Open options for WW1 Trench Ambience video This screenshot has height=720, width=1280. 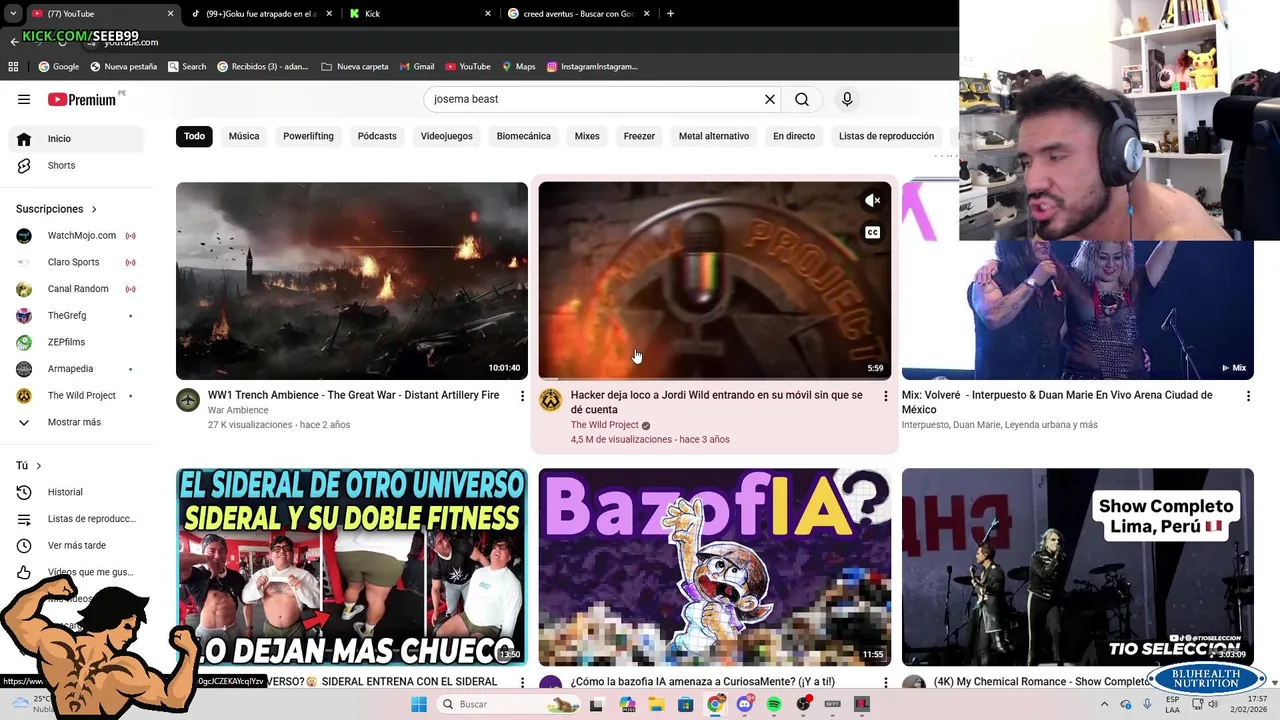click(x=522, y=396)
